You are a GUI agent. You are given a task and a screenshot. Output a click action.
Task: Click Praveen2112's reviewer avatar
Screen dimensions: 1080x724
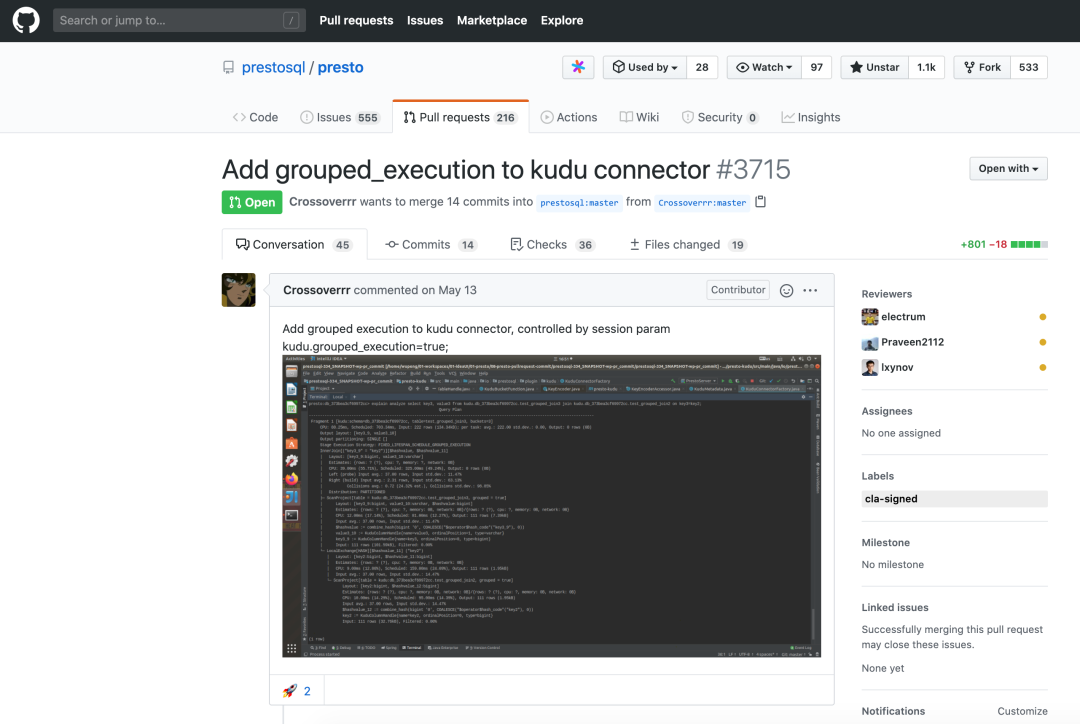tap(870, 342)
